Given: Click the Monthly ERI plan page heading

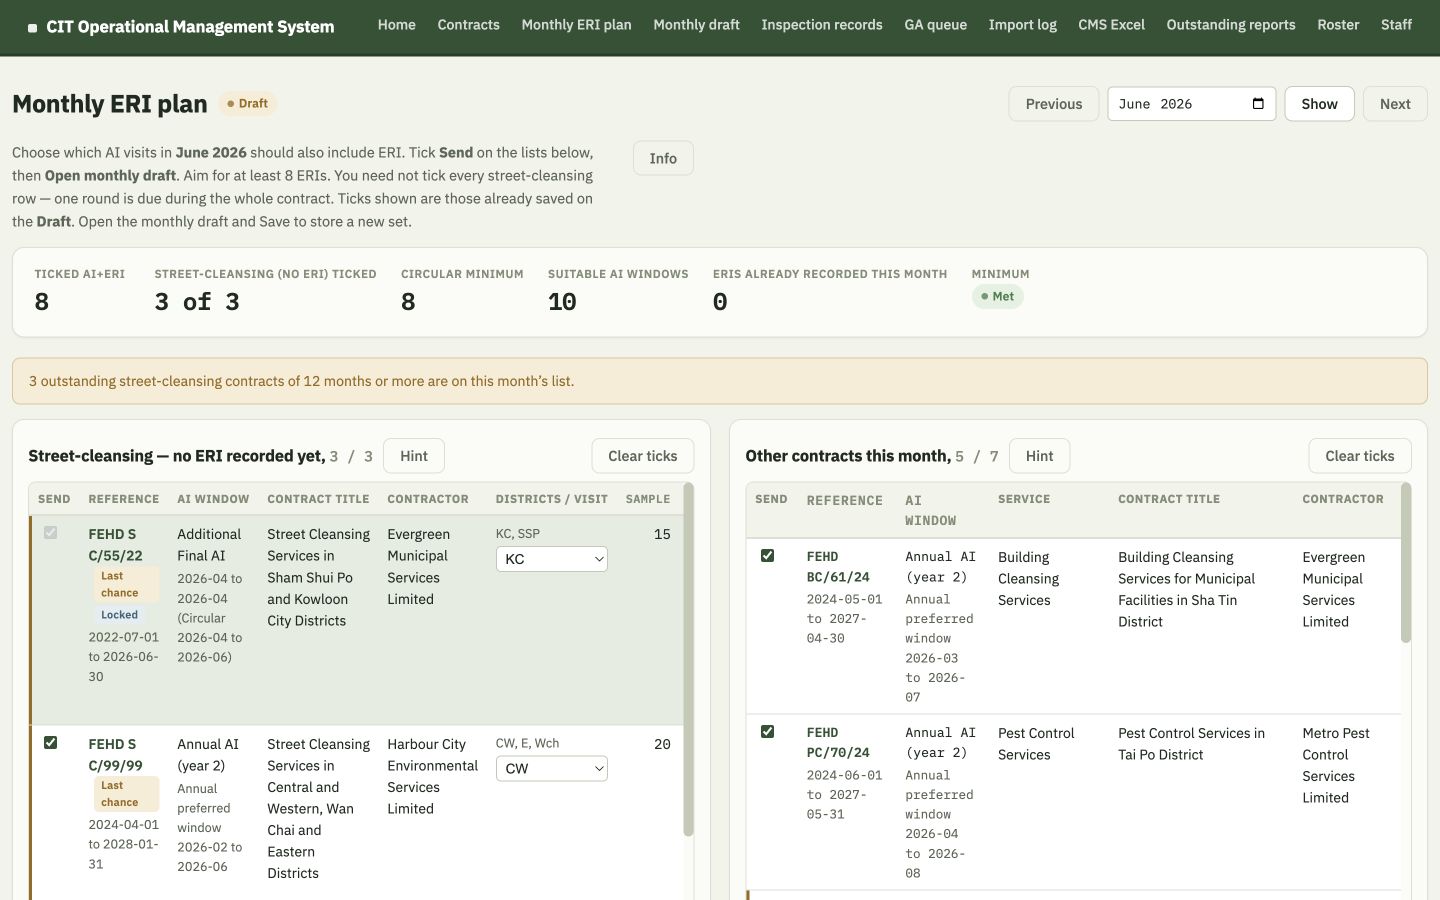Looking at the screenshot, I should point(110,104).
